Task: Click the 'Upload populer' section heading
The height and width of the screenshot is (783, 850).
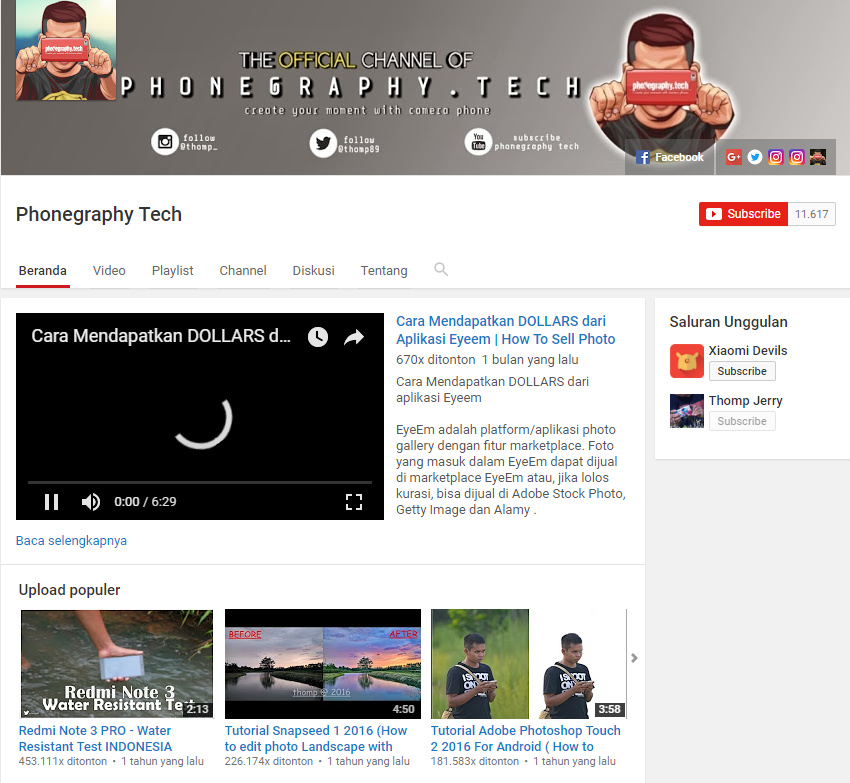Action: coord(69,590)
